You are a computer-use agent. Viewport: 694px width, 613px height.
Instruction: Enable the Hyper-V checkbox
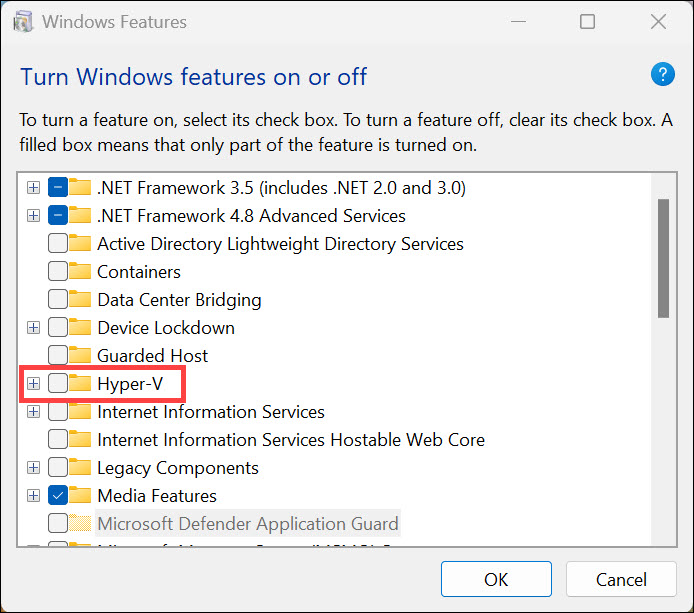(58, 383)
